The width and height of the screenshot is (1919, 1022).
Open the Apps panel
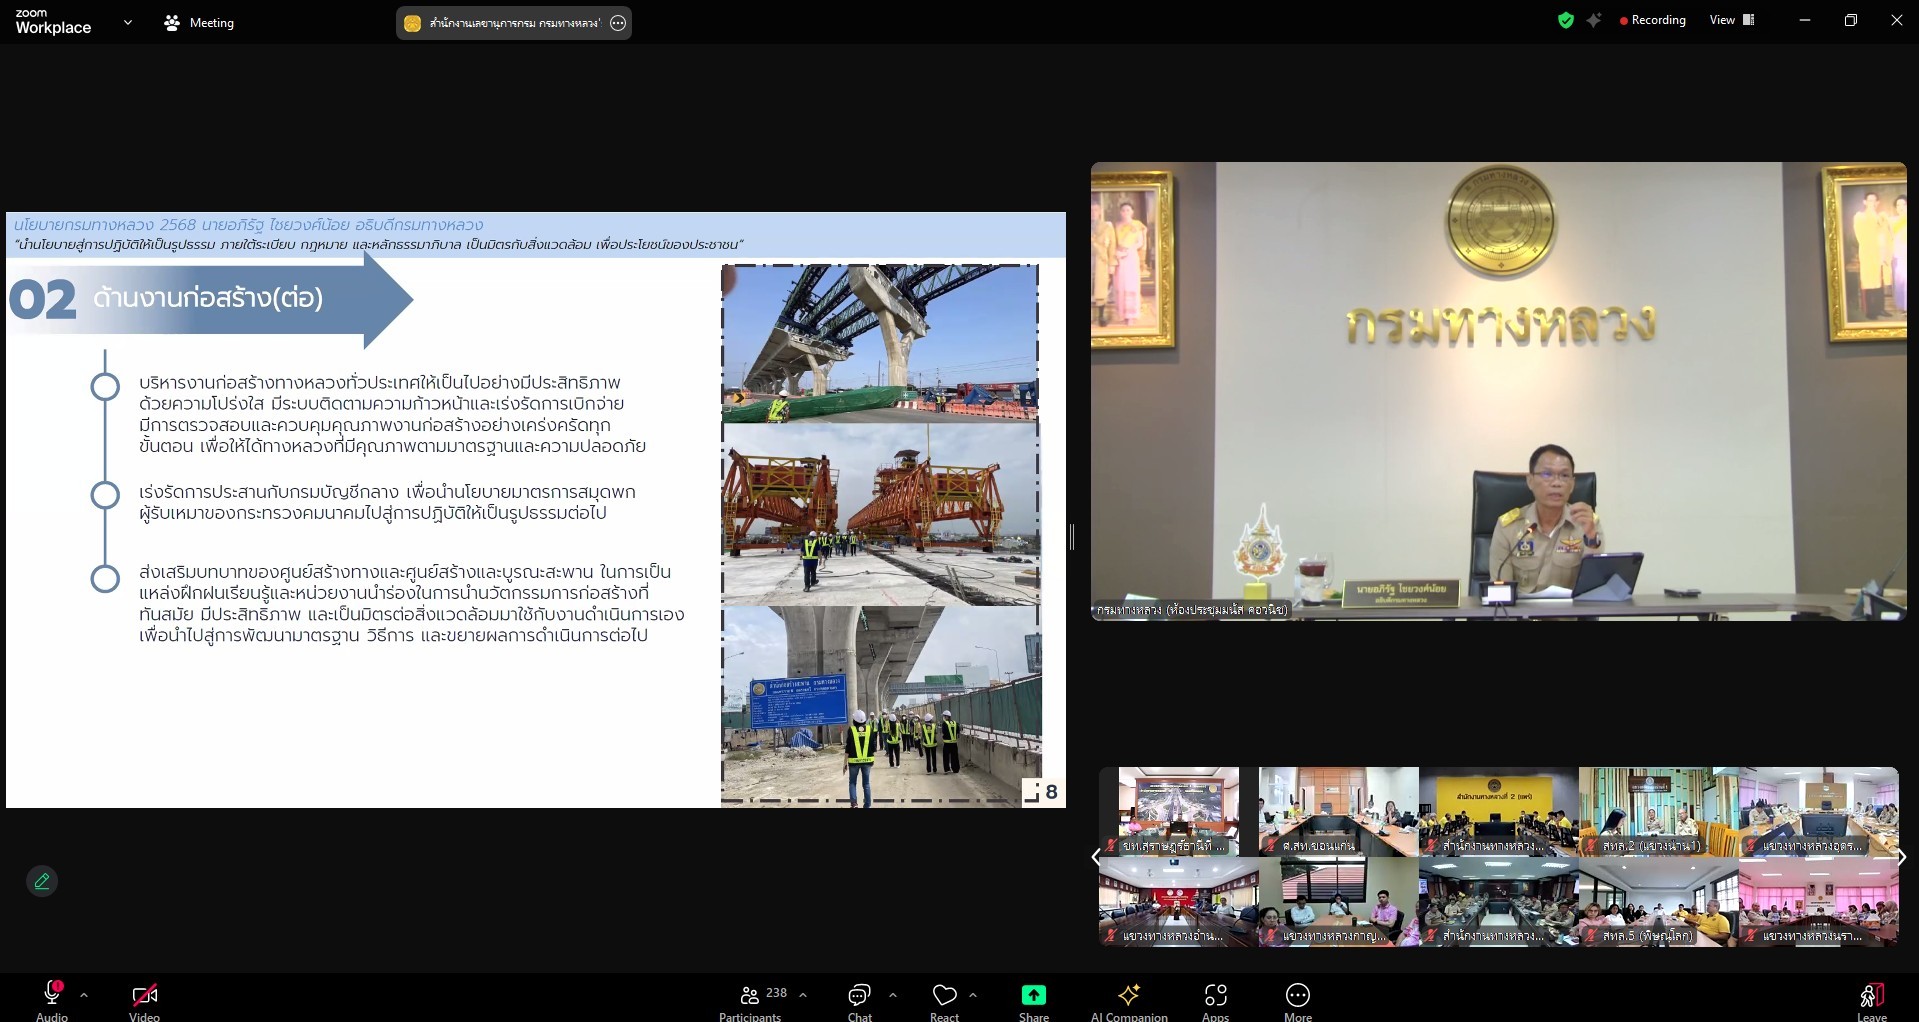coord(1215,998)
